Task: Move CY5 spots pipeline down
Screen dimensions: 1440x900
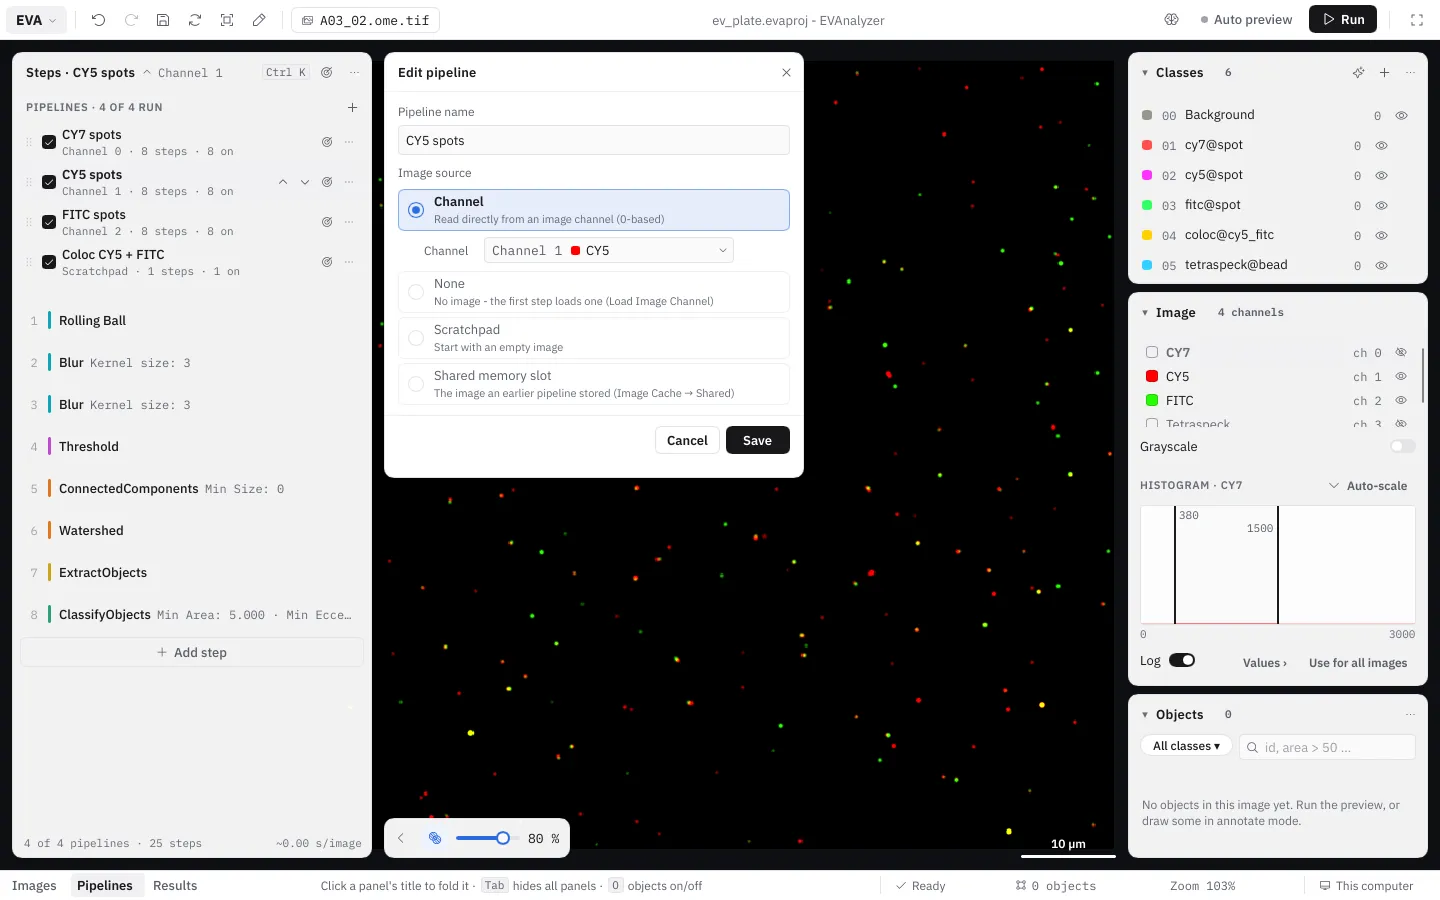Action: (305, 182)
